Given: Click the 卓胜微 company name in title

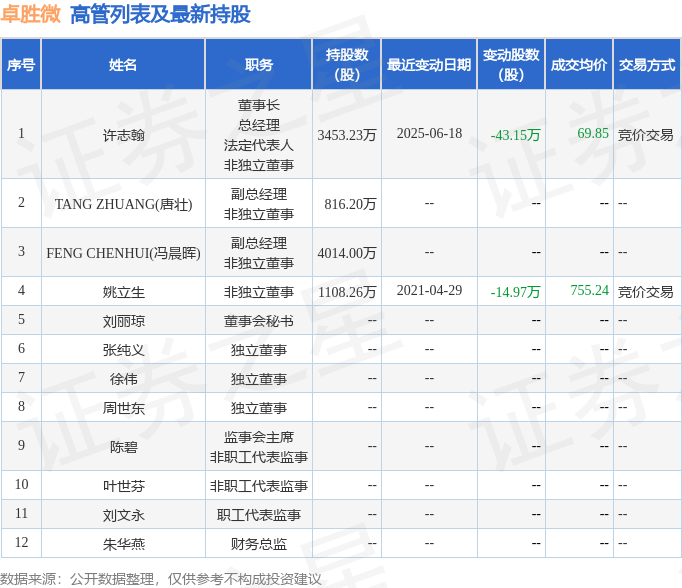Looking at the screenshot, I should click(30, 14).
